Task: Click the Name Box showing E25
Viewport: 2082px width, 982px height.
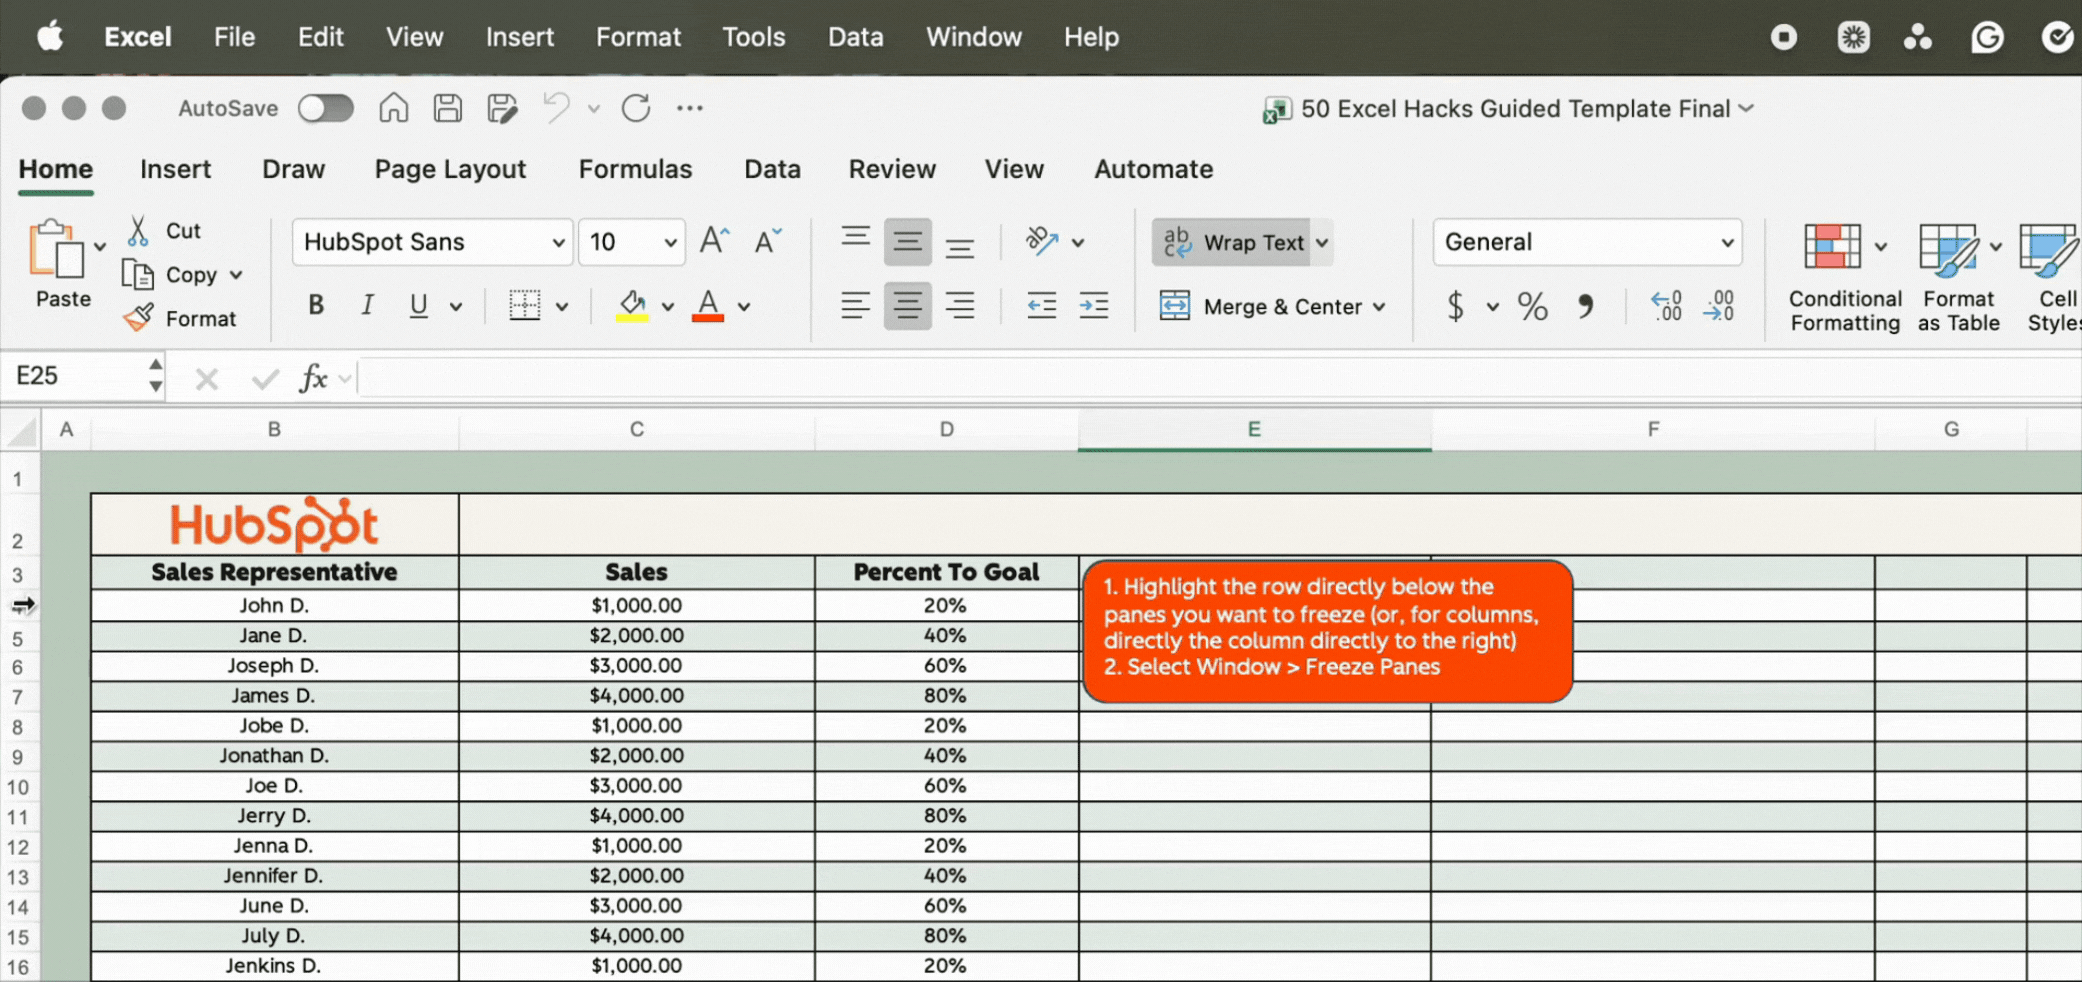Action: [76, 376]
